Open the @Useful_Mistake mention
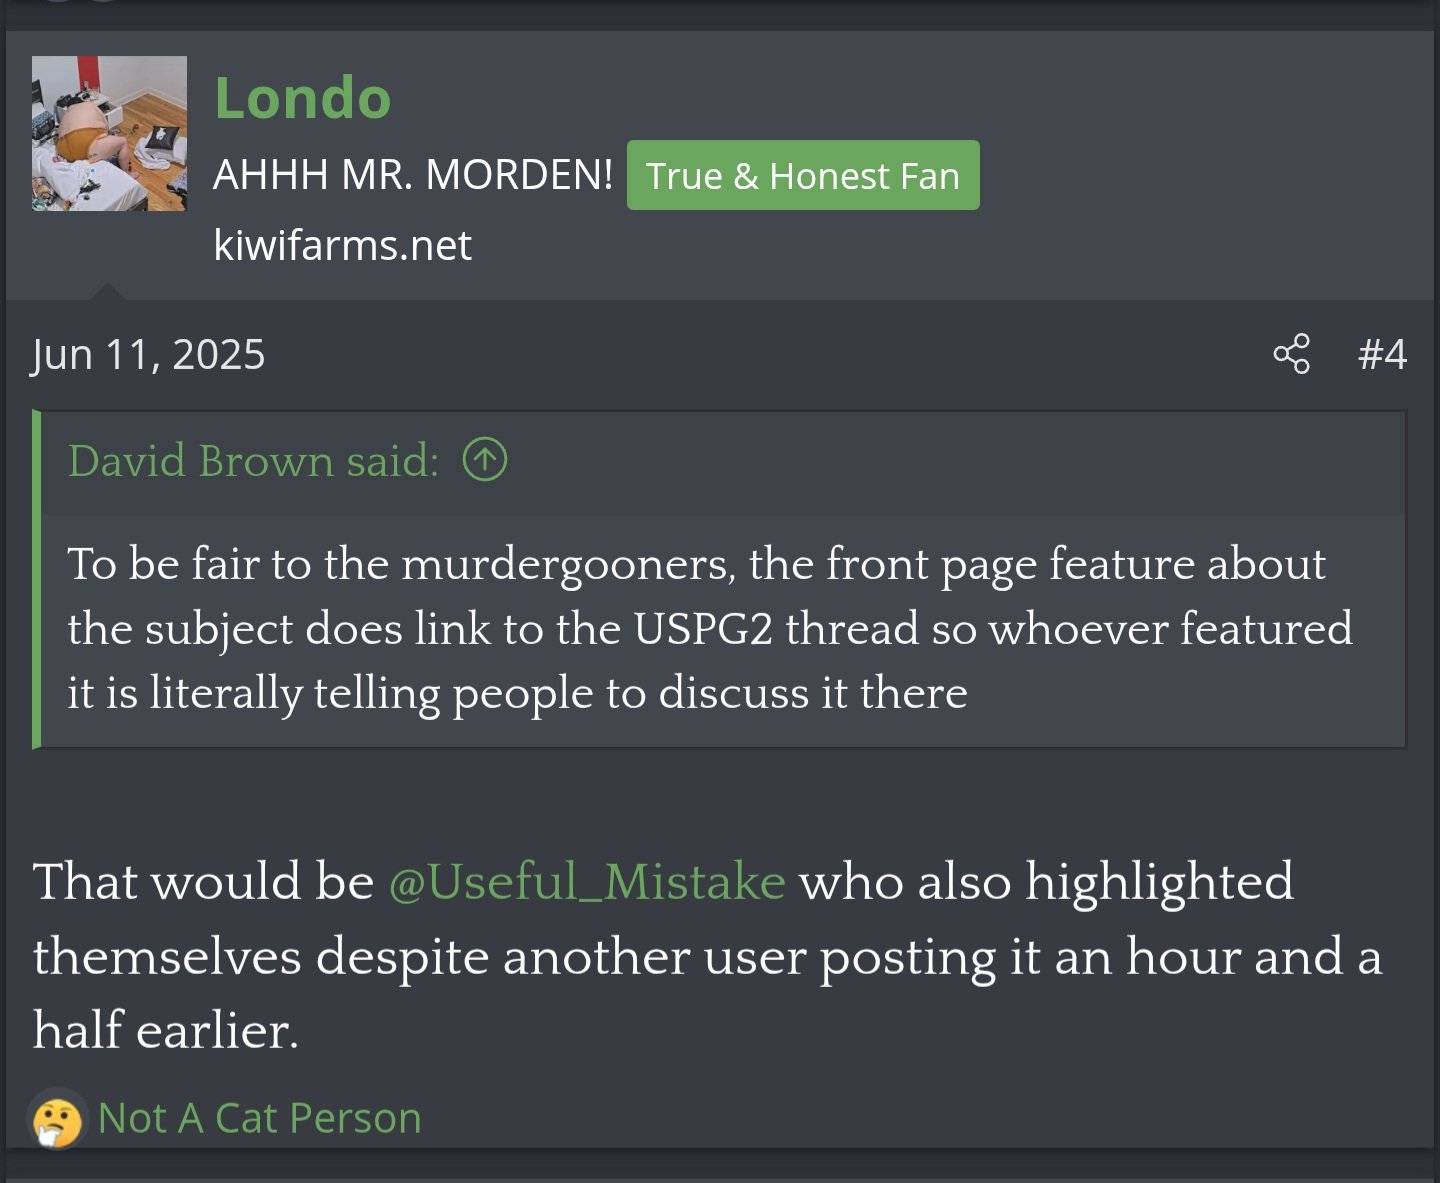 point(587,882)
